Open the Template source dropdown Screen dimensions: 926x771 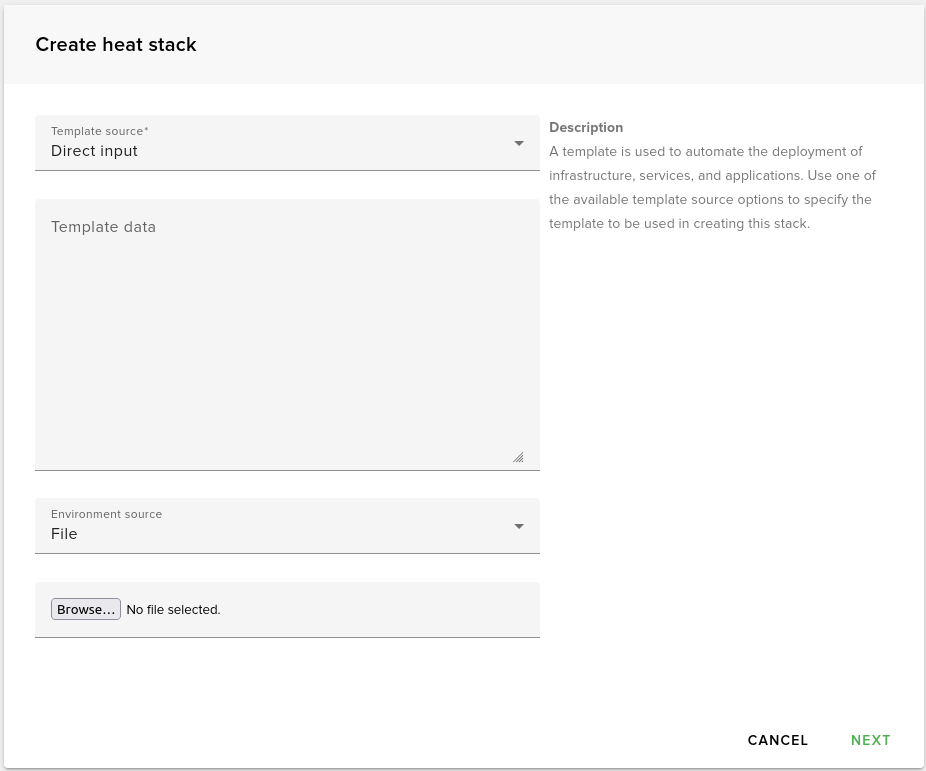pyautogui.click(x=287, y=142)
